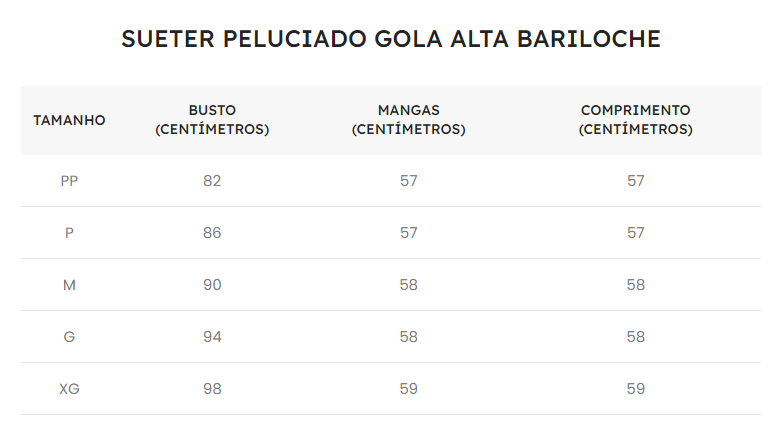Select the G size row label
The width and height of the screenshot is (779, 433).
[x=70, y=337]
